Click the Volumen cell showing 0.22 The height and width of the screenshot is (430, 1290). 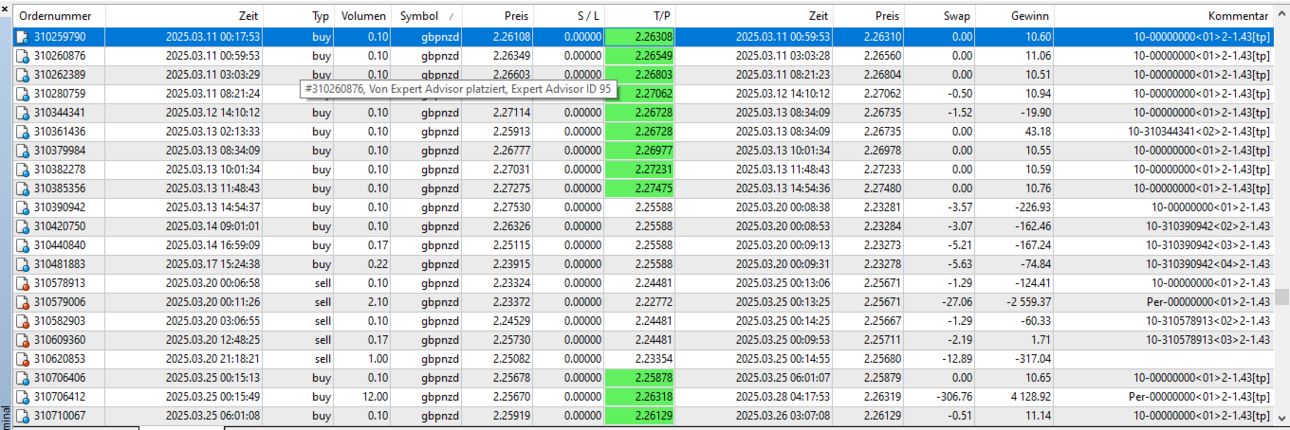[x=377, y=265]
